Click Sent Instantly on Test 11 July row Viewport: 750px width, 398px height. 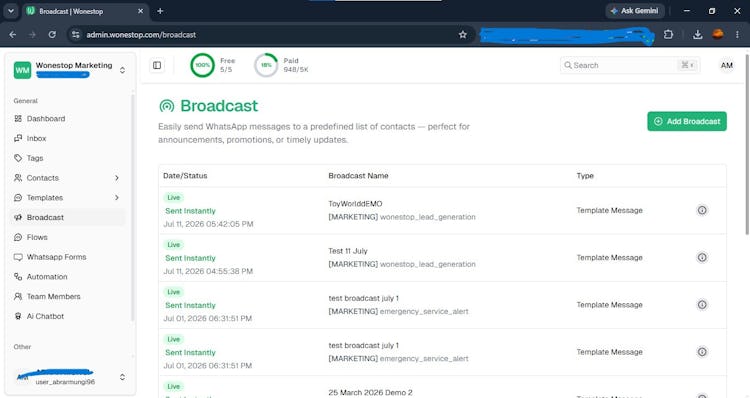pyautogui.click(x=190, y=258)
